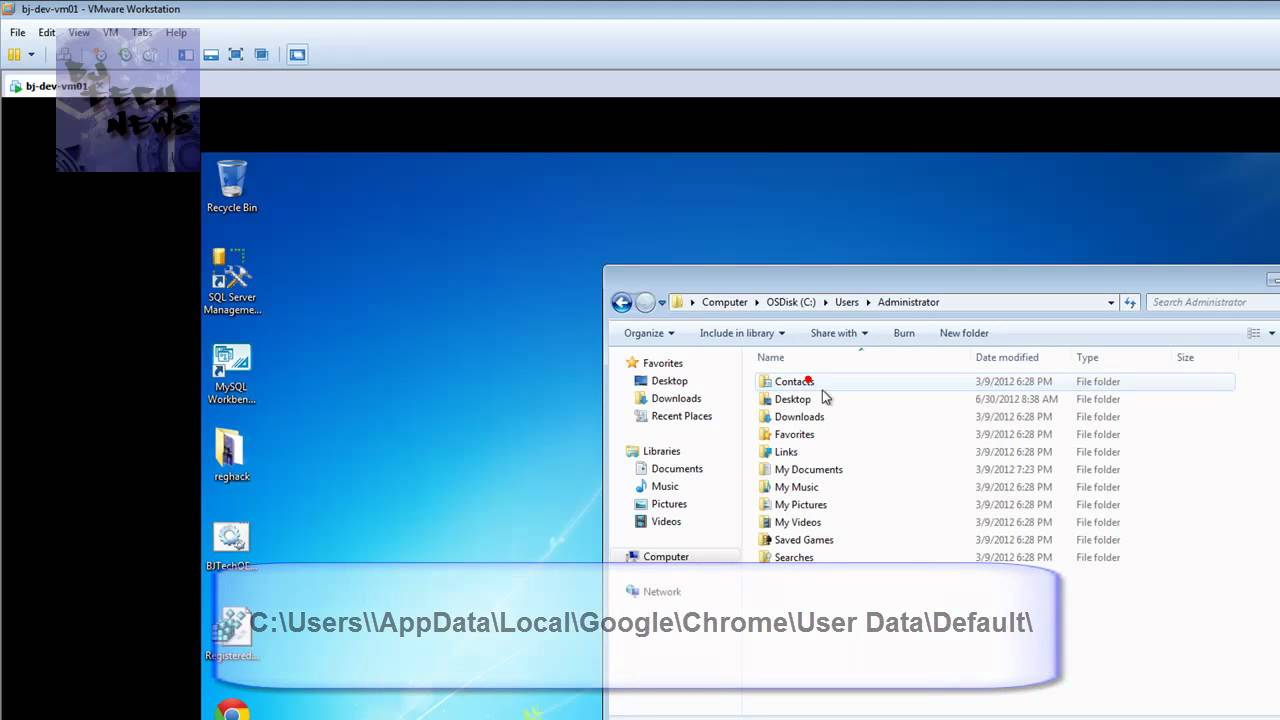Open the Music library
Viewport: 1280px width, 720px height.
[x=656, y=486]
